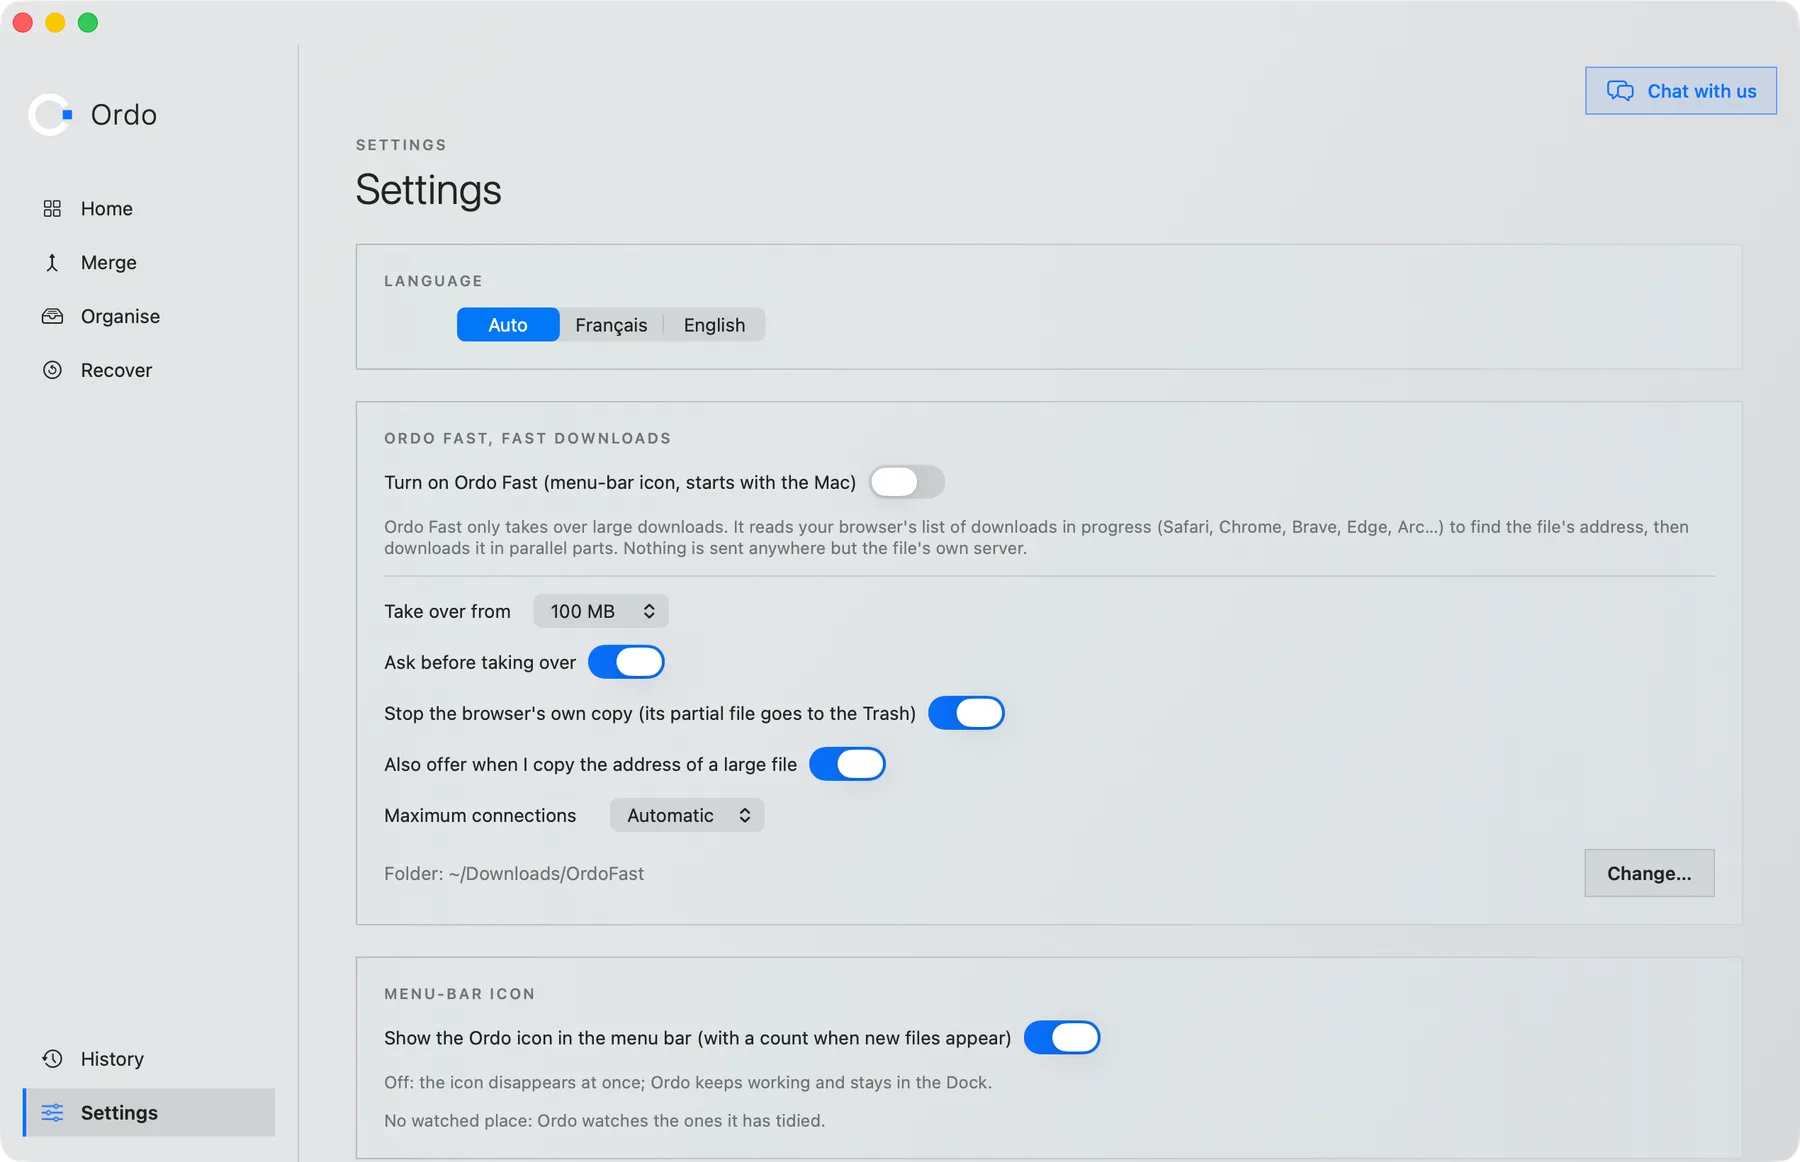
Task: Click the Ordo app name text
Action: (x=124, y=115)
